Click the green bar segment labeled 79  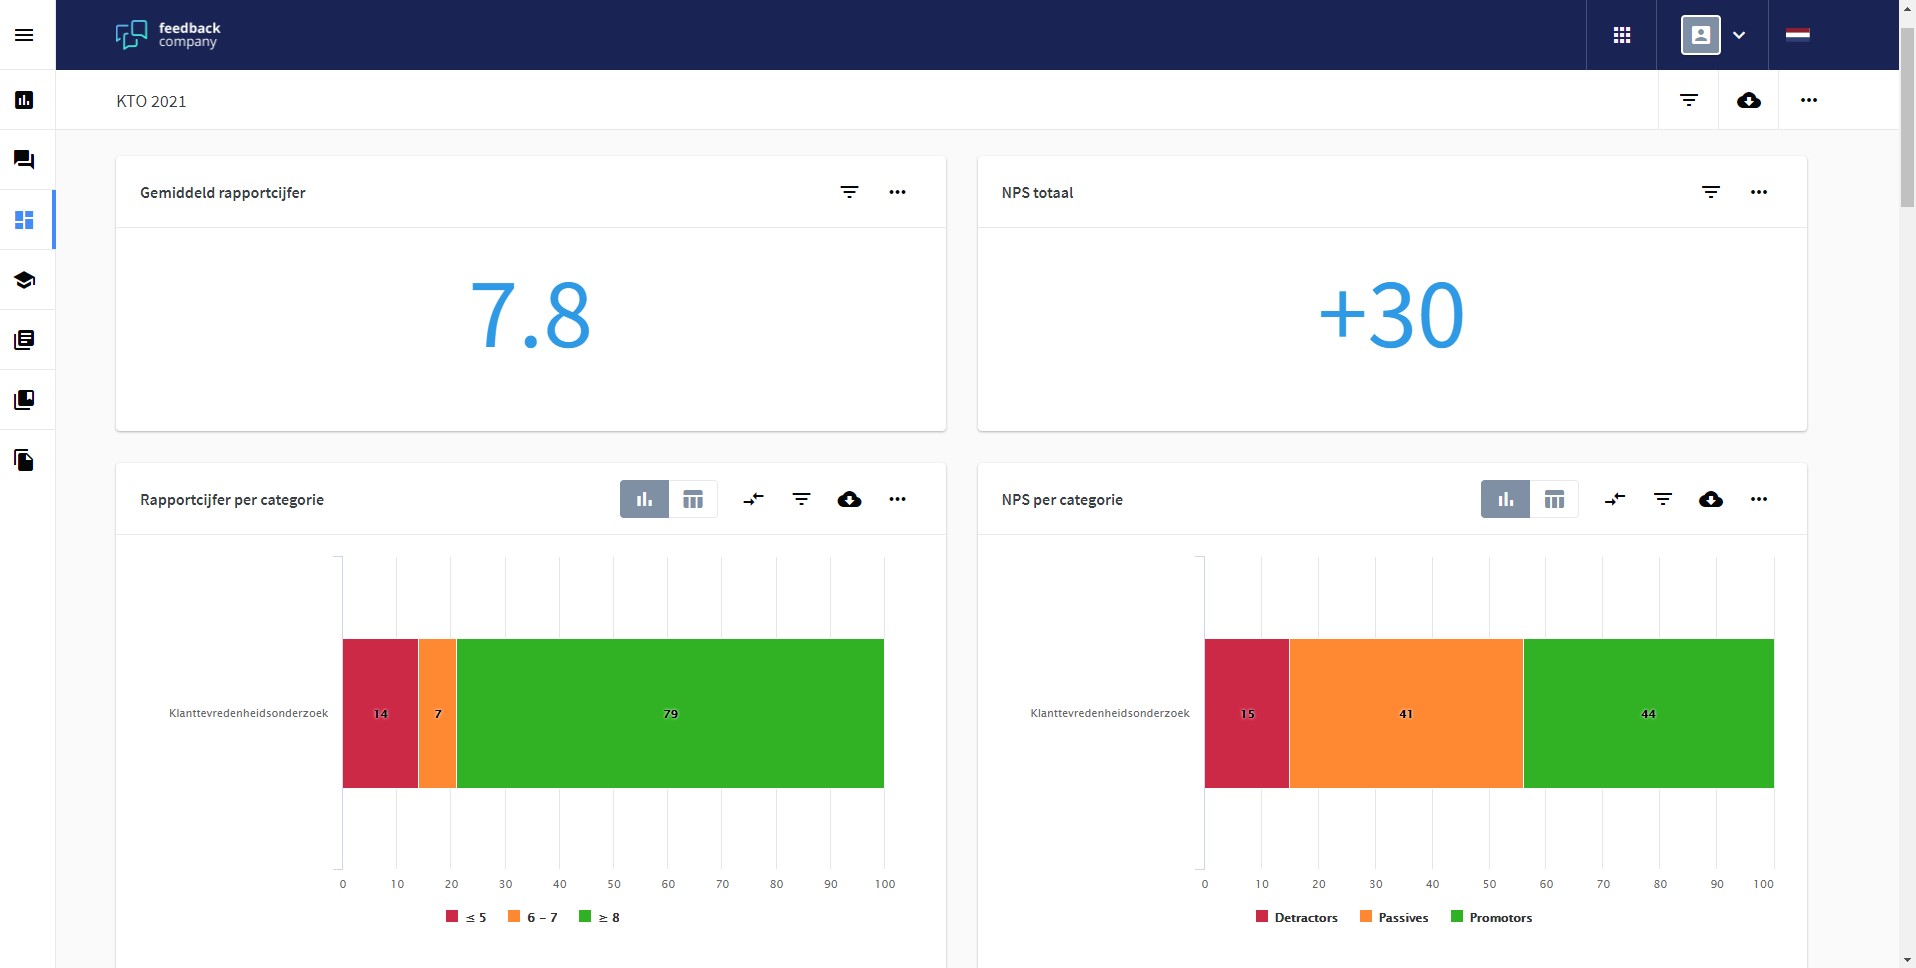[670, 713]
